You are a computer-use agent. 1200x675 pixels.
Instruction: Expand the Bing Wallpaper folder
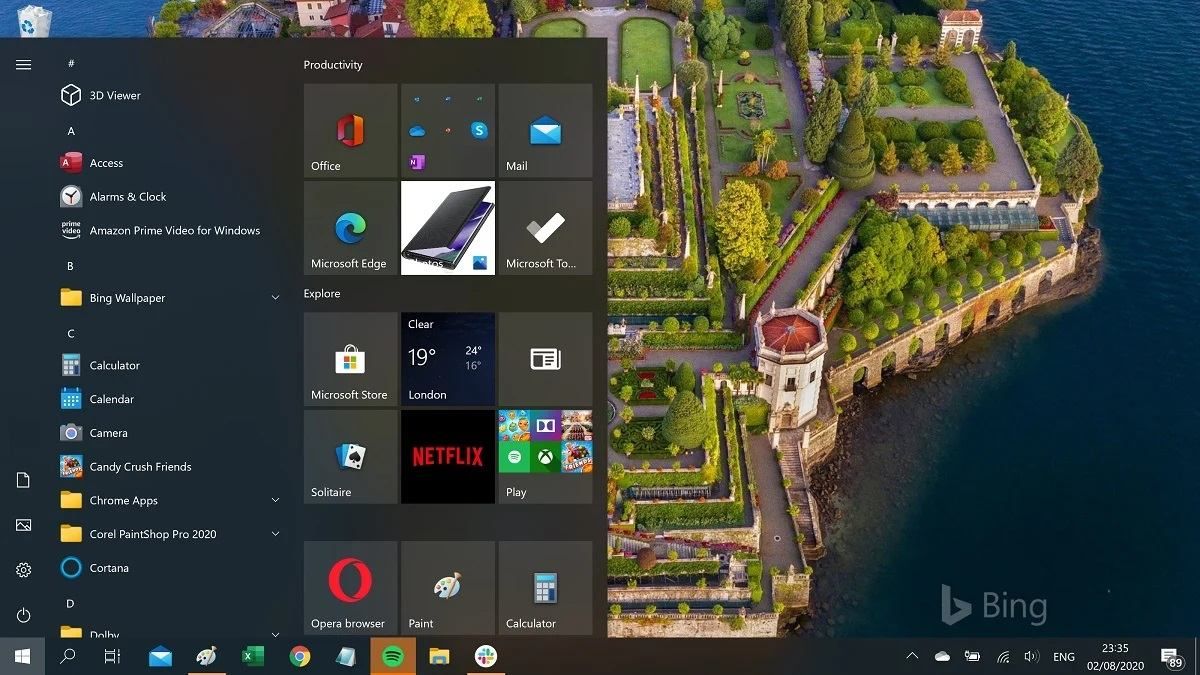pyautogui.click(x=275, y=297)
